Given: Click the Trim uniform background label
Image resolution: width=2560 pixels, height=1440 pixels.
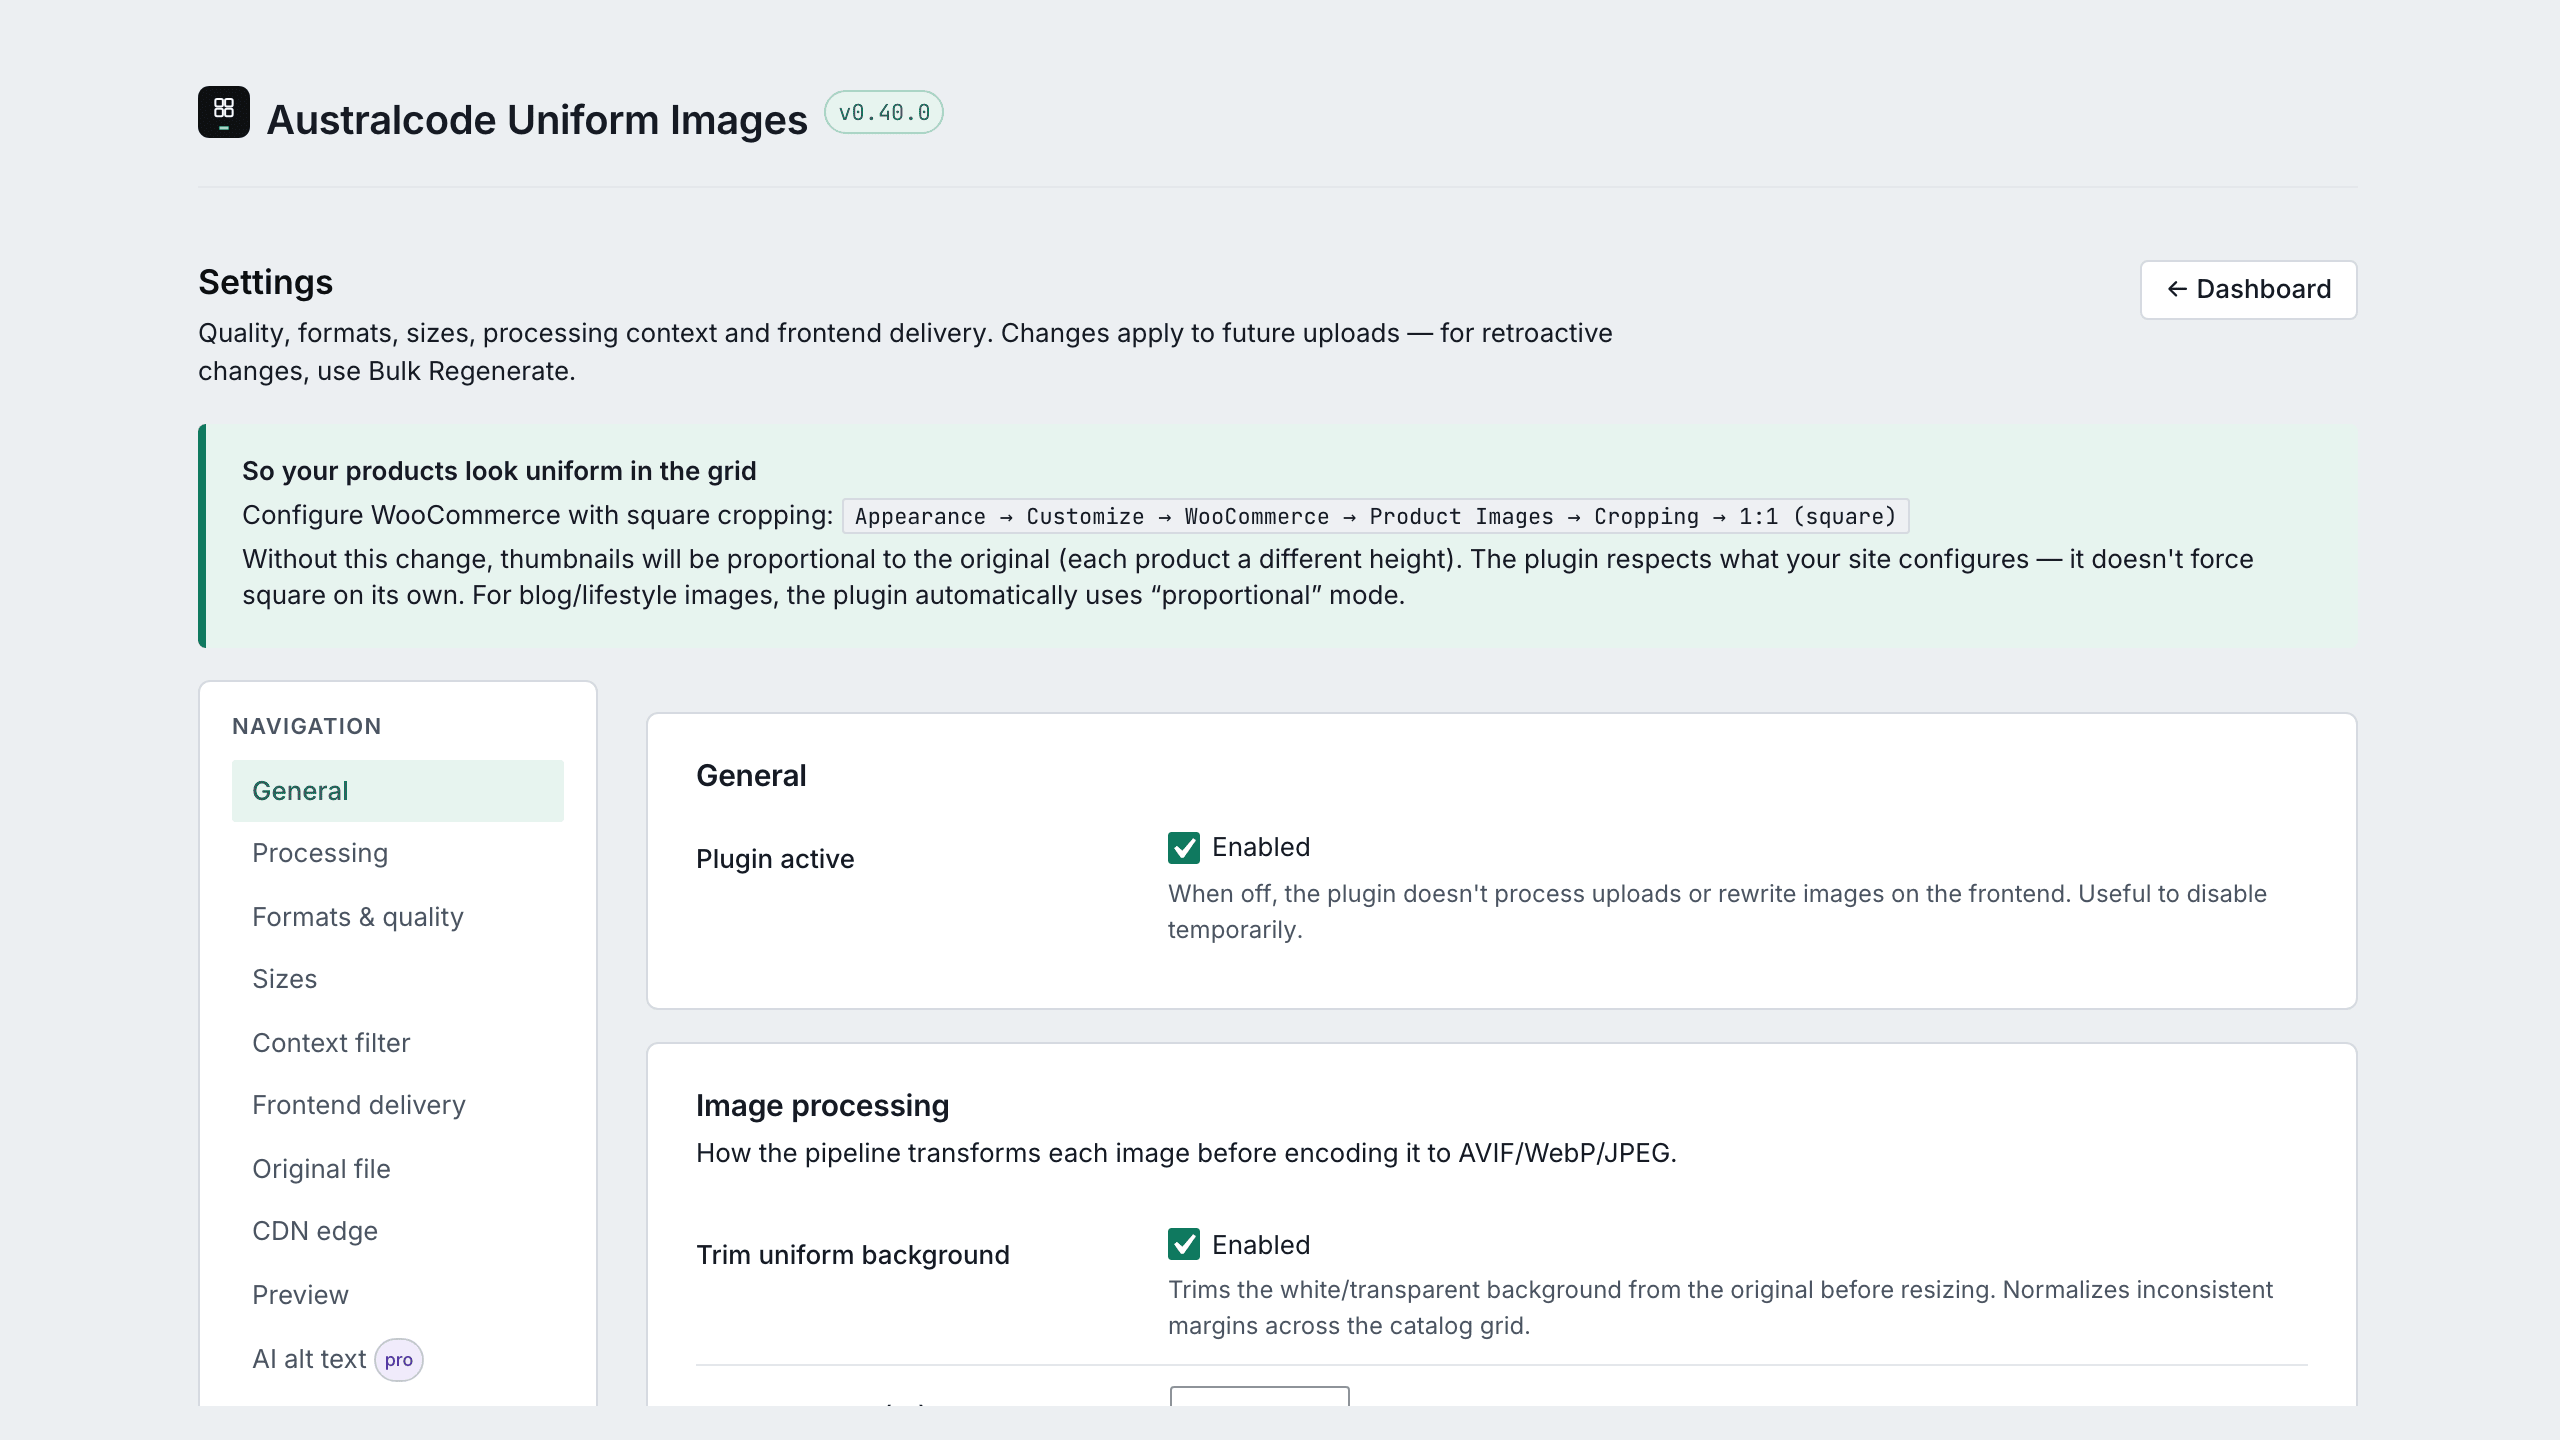Looking at the screenshot, I should [852, 1255].
